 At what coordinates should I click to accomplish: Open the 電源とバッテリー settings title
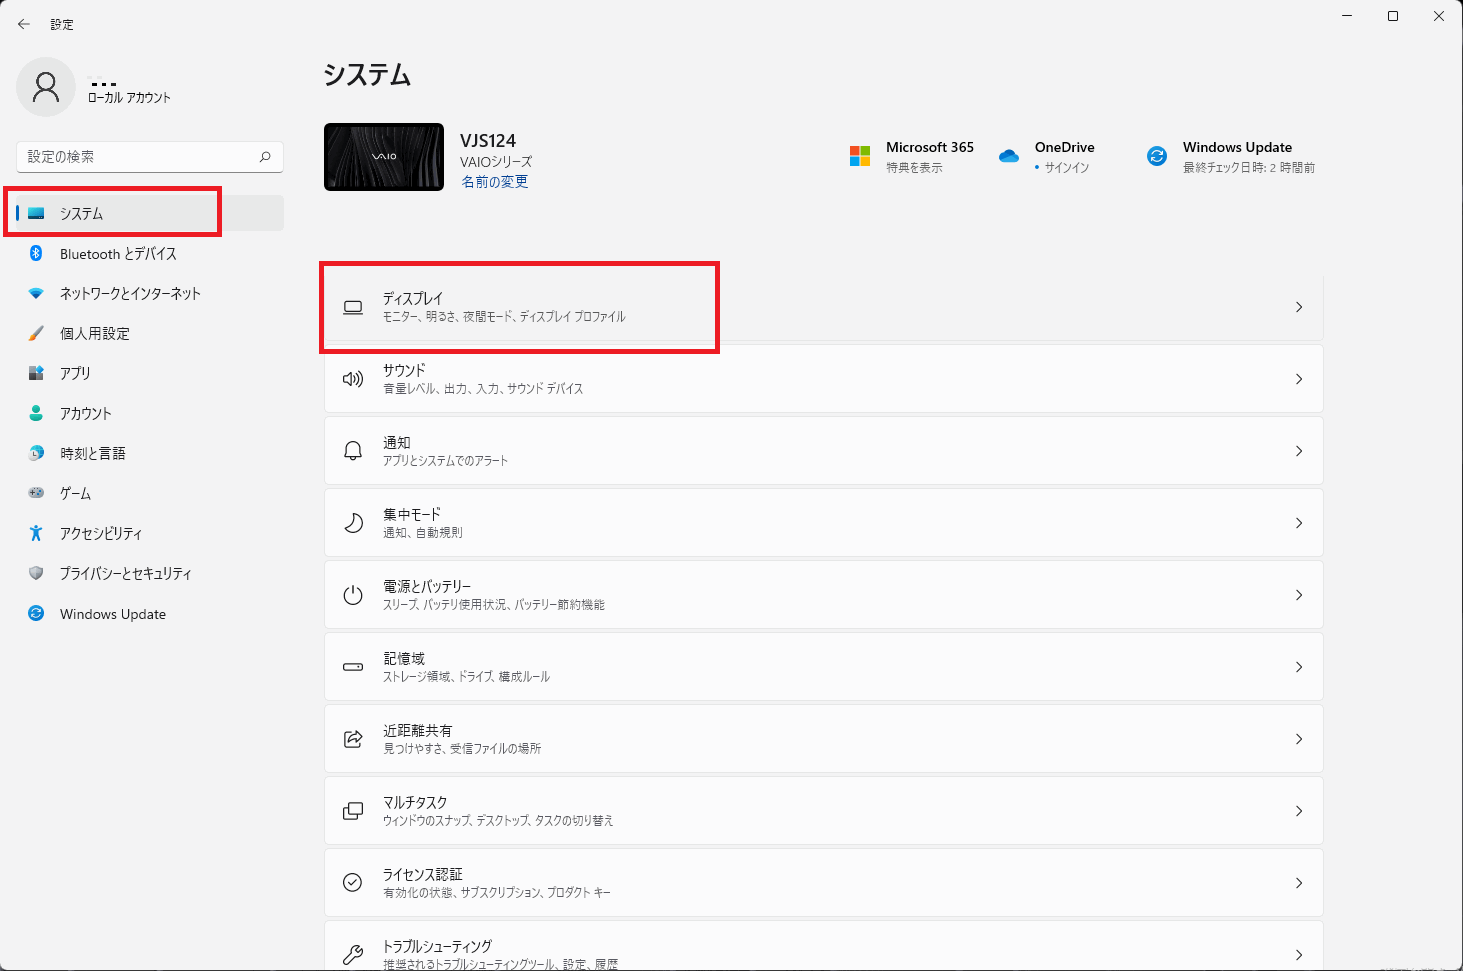tap(427, 586)
